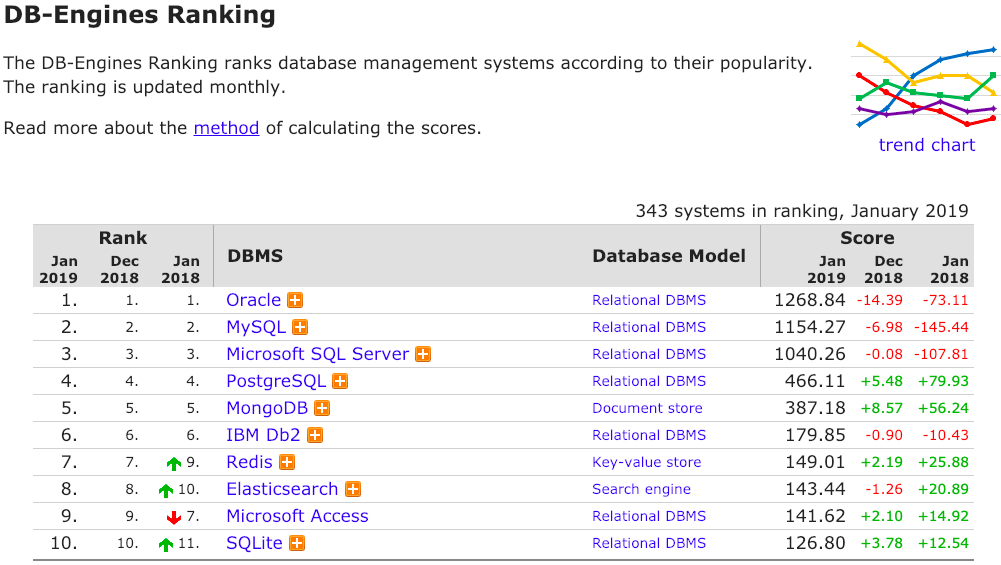Click the plus icon next to SQLite

[297, 543]
